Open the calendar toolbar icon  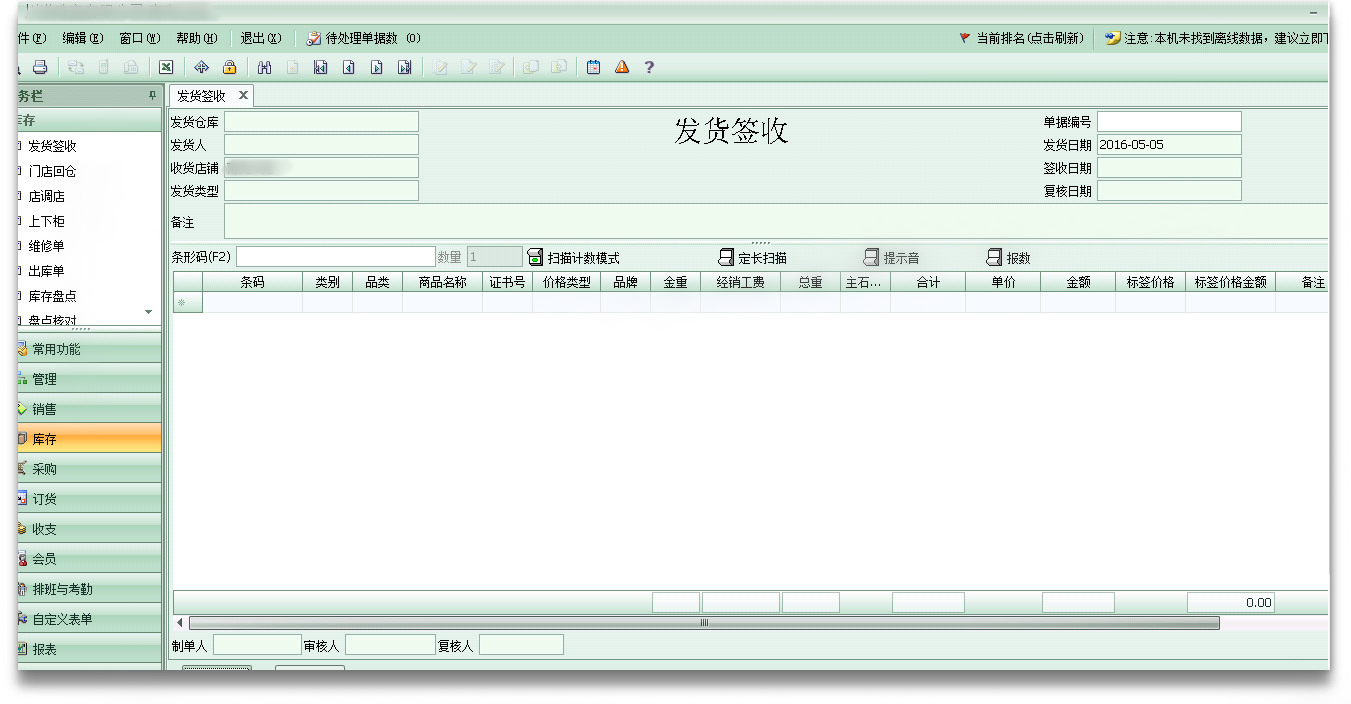(x=593, y=67)
